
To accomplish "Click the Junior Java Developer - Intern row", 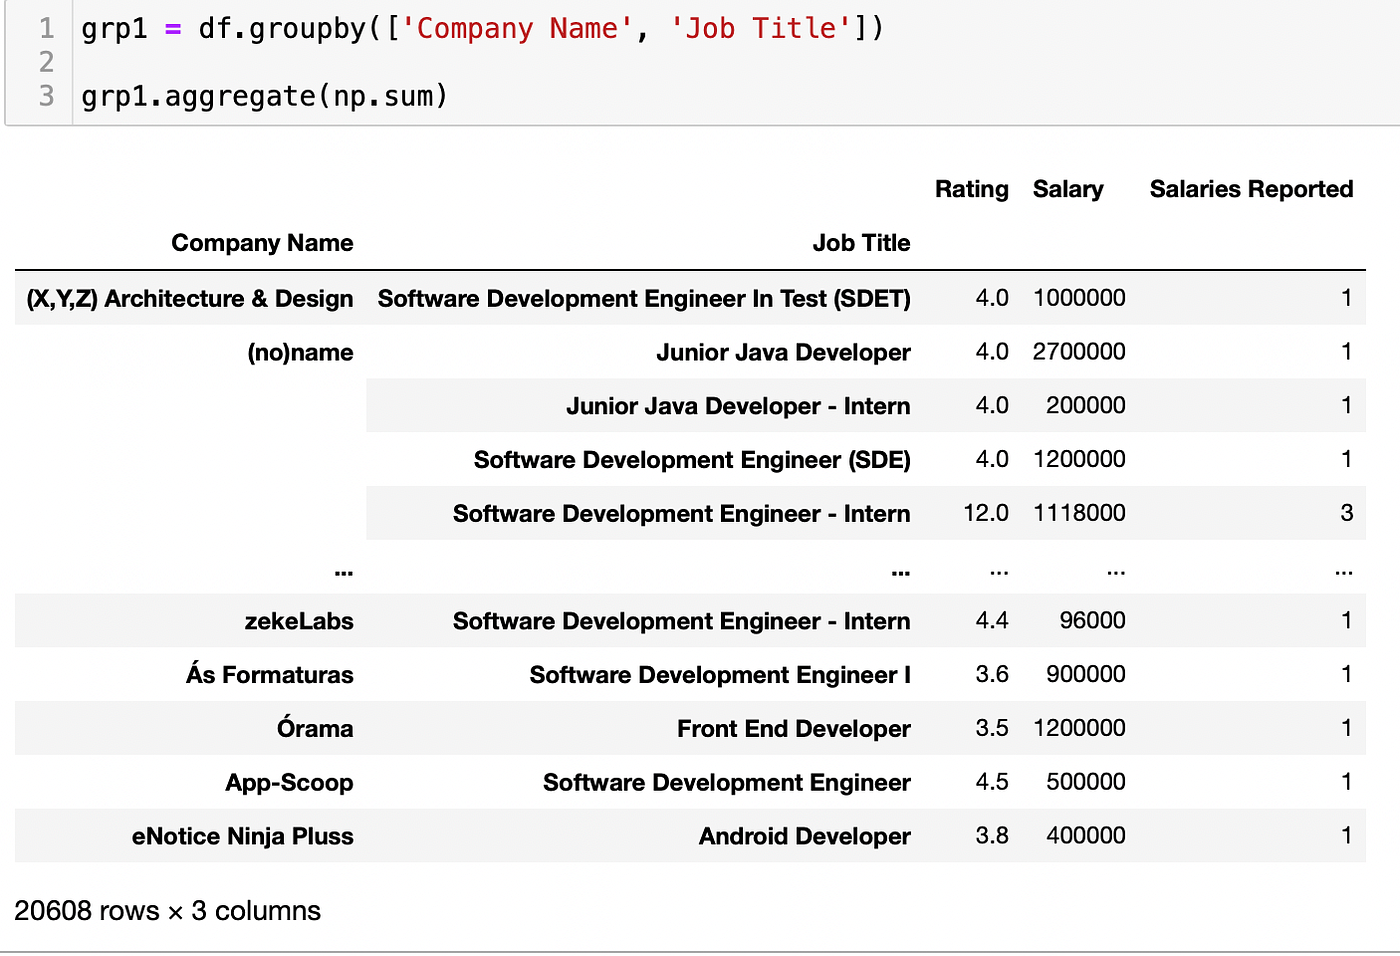I will (737, 406).
